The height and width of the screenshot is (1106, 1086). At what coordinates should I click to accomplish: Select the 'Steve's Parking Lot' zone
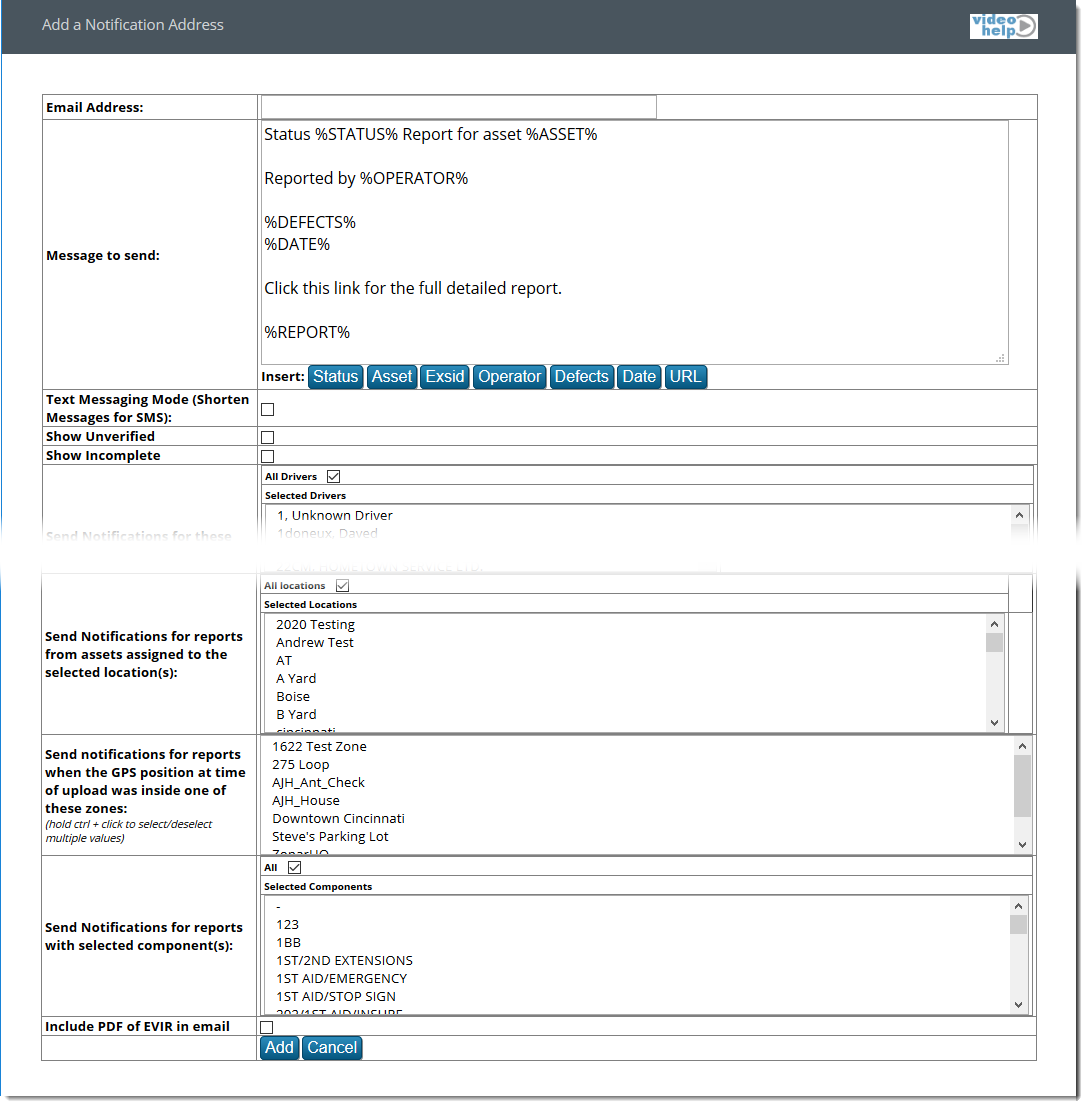tap(330, 837)
